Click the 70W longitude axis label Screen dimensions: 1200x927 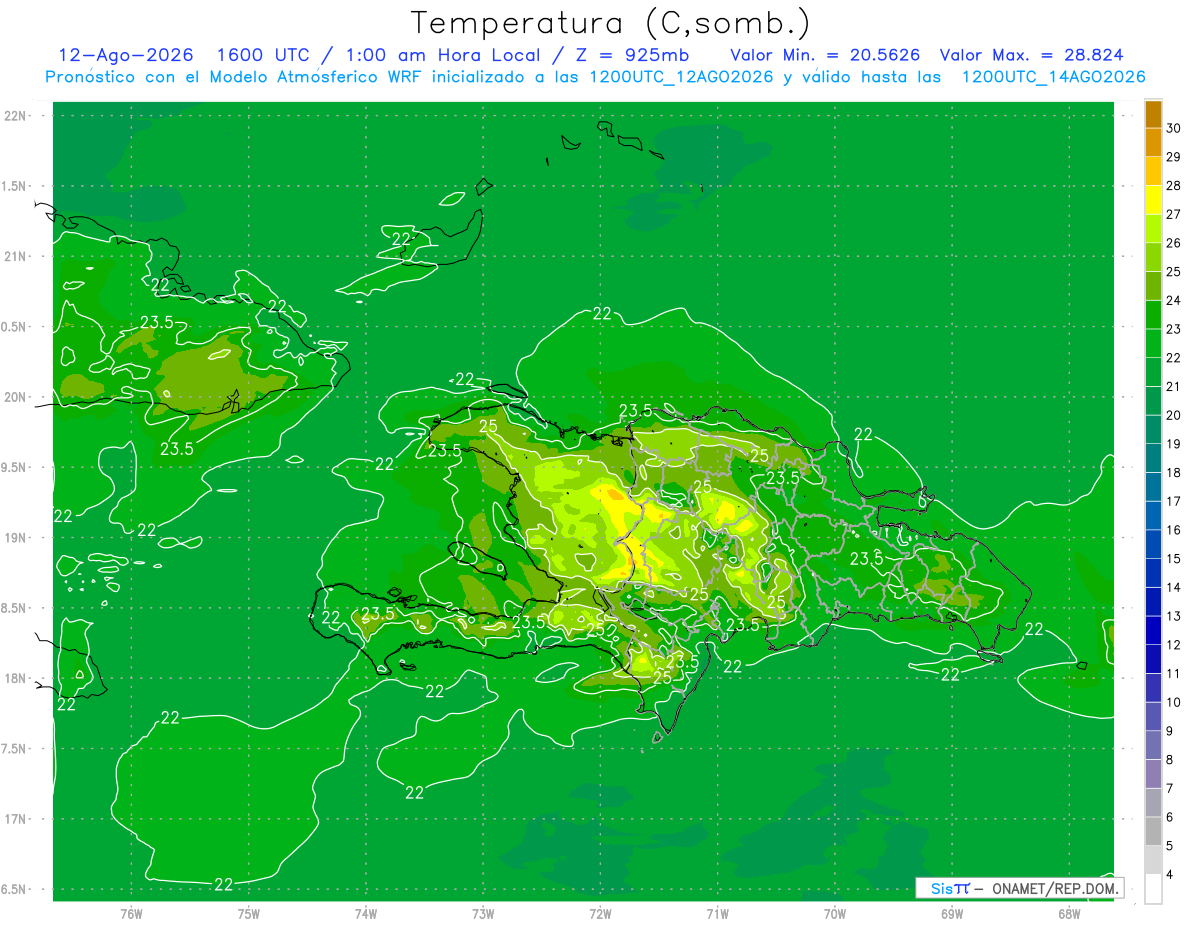(x=834, y=914)
